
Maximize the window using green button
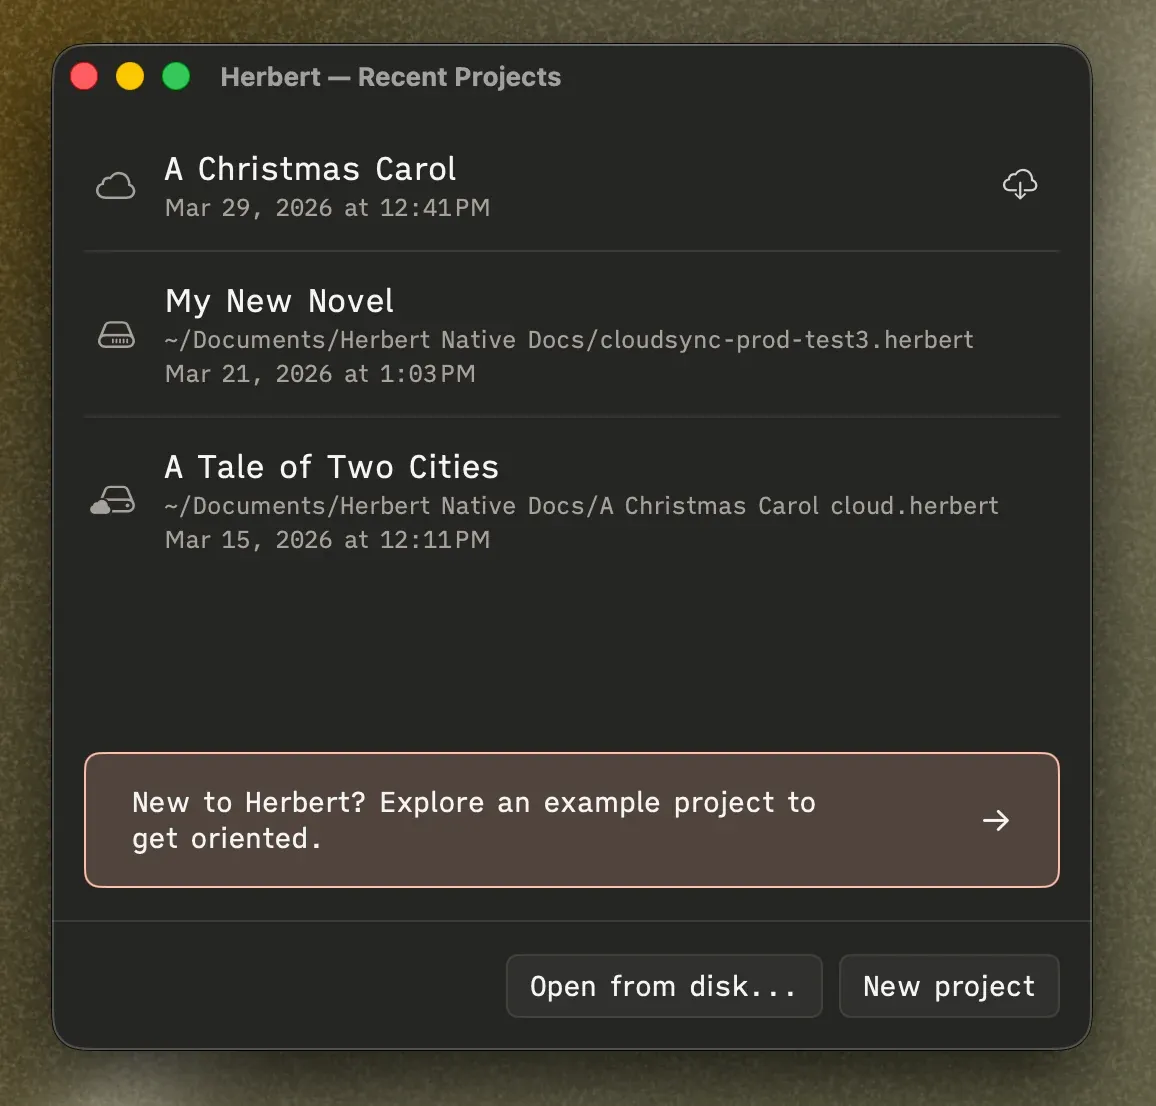[x=176, y=77]
